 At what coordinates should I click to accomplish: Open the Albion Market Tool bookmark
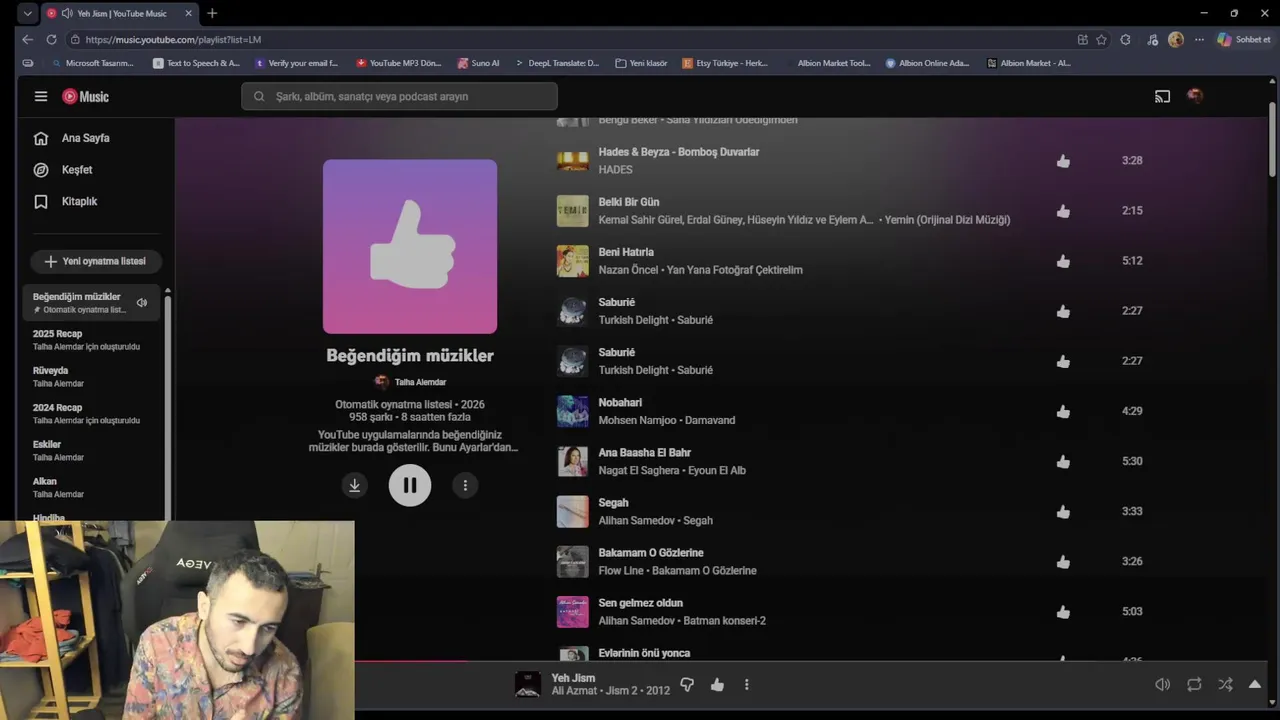pos(827,63)
